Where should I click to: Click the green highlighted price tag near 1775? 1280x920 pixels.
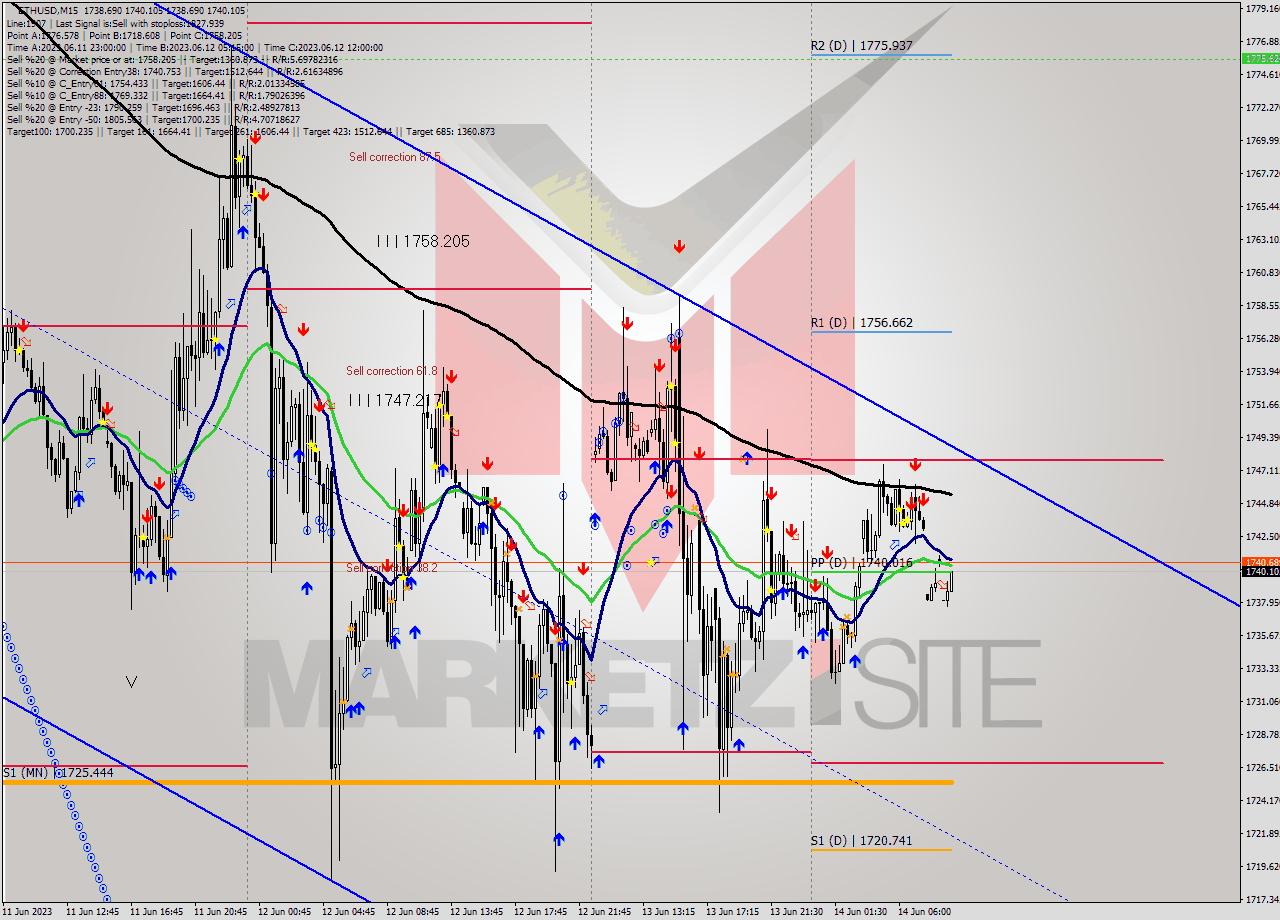pyautogui.click(x=1260, y=58)
